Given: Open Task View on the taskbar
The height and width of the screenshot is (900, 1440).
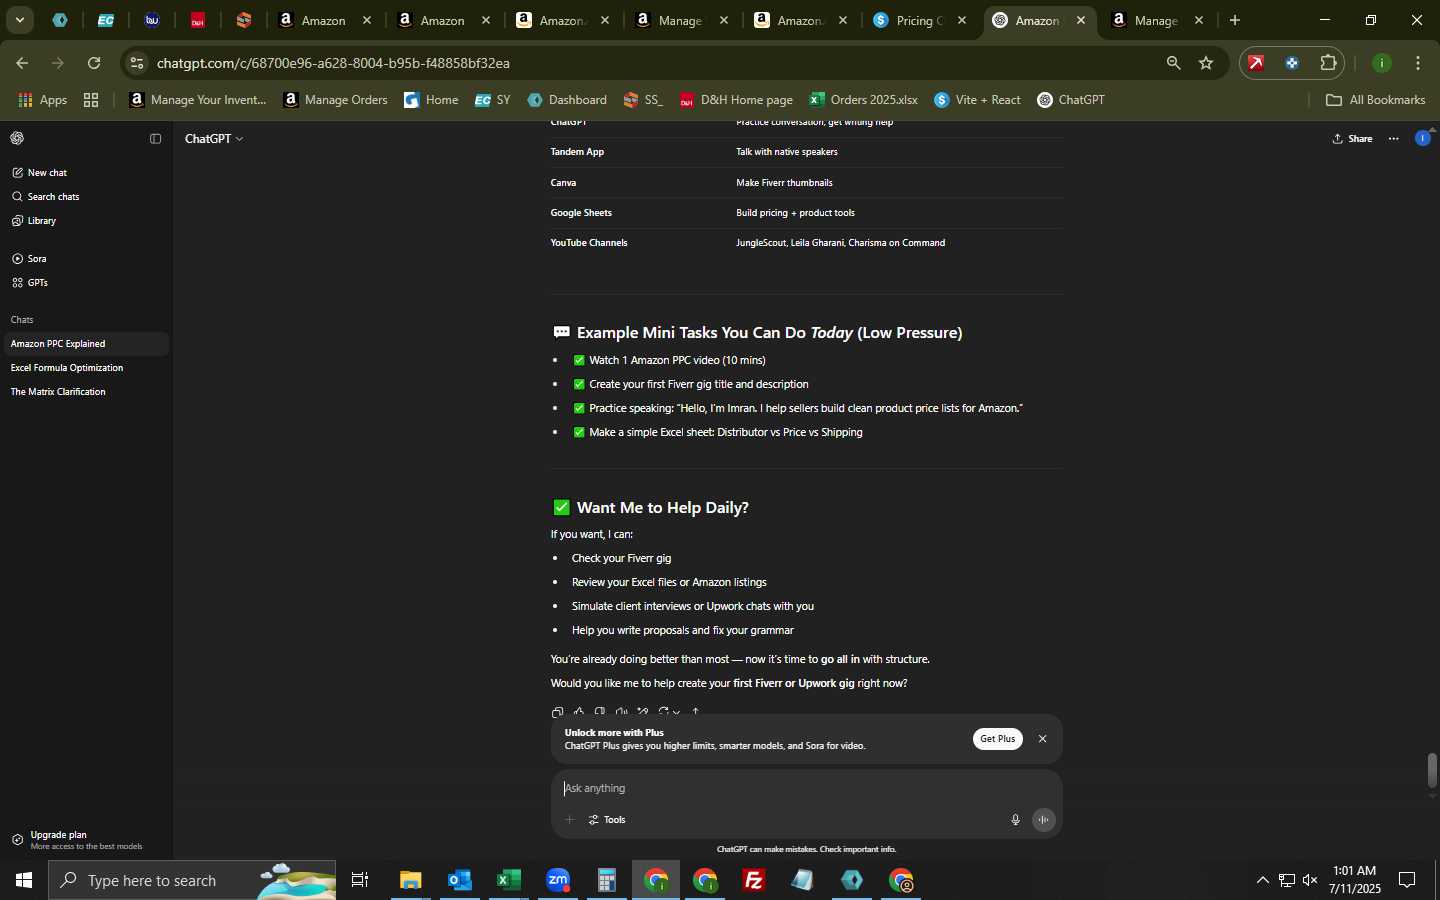Looking at the screenshot, I should coord(360,880).
